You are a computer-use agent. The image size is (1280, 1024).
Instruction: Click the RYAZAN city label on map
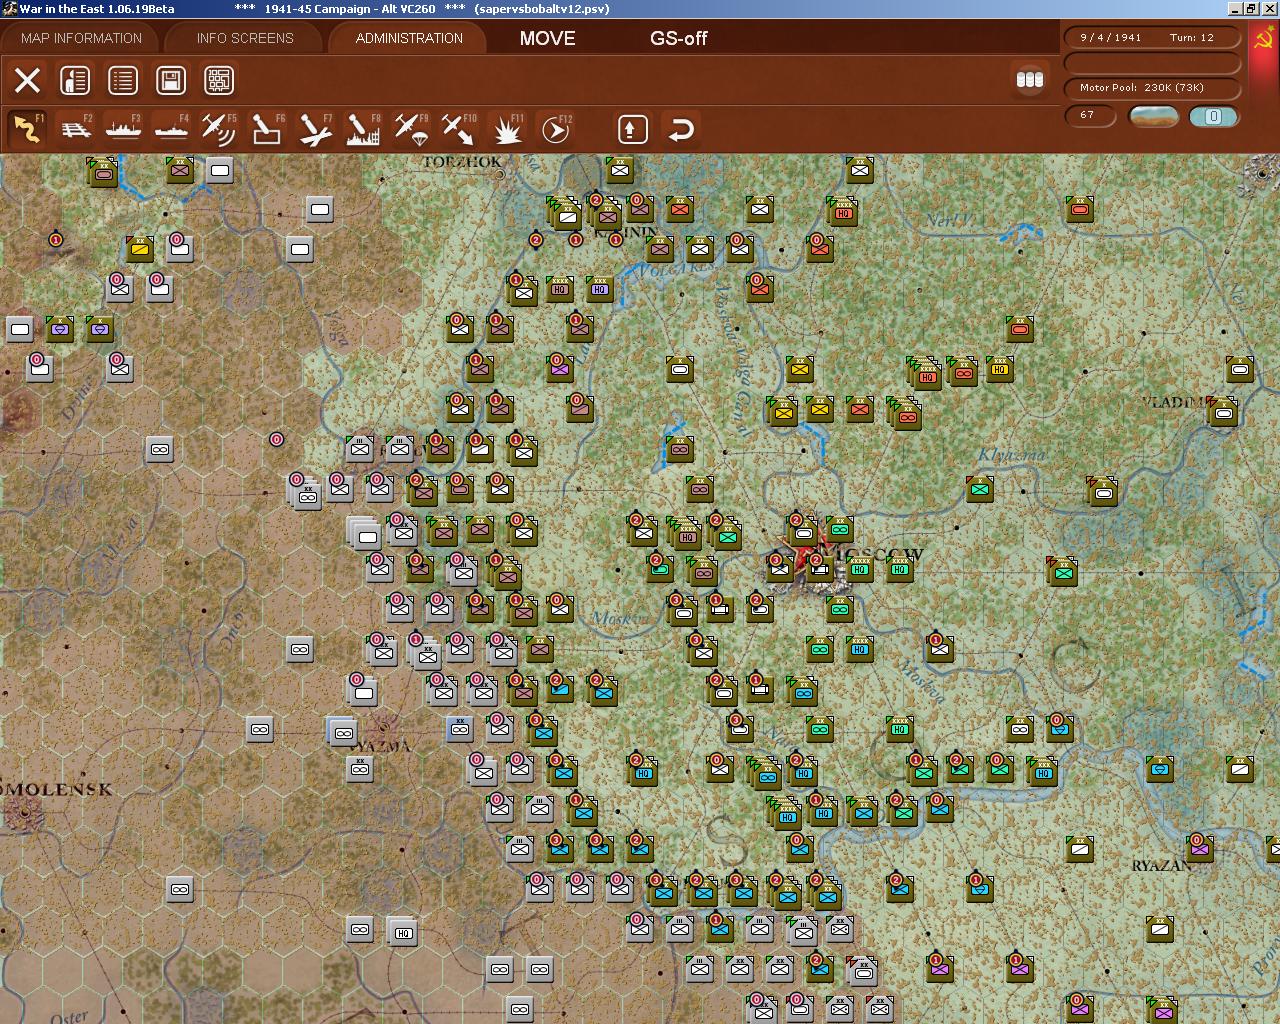tap(1162, 865)
